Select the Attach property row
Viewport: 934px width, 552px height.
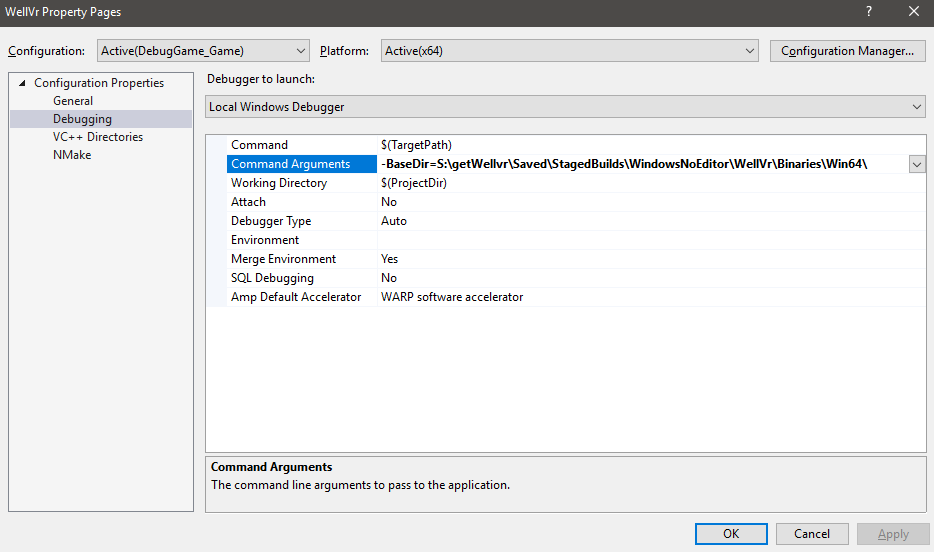(x=248, y=202)
